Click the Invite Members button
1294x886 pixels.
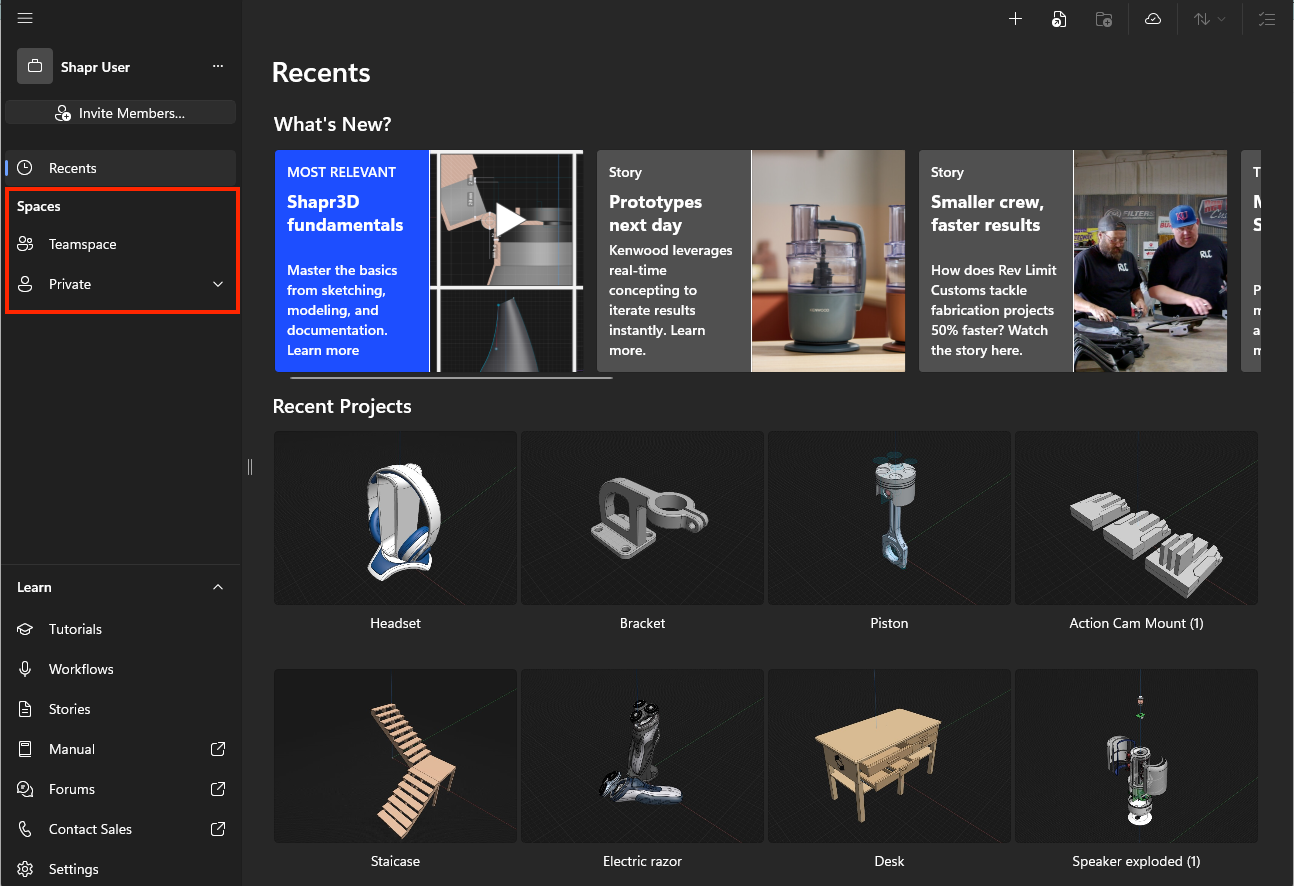tap(121, 113)
